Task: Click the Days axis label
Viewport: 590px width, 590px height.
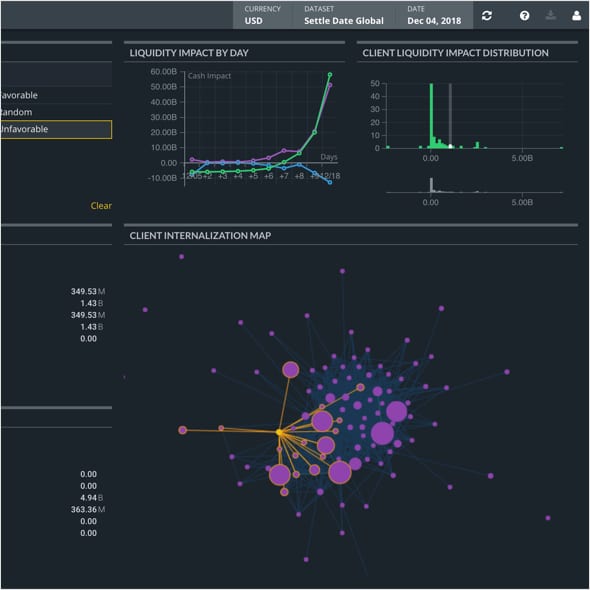Action: click(329, 157)
